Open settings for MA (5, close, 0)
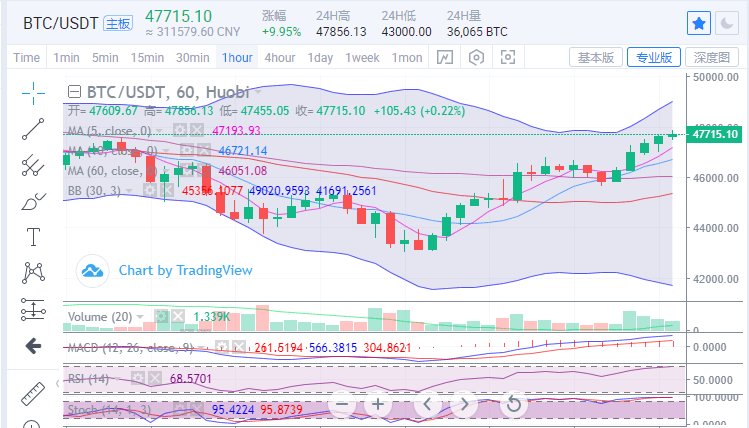 (180, 130)
